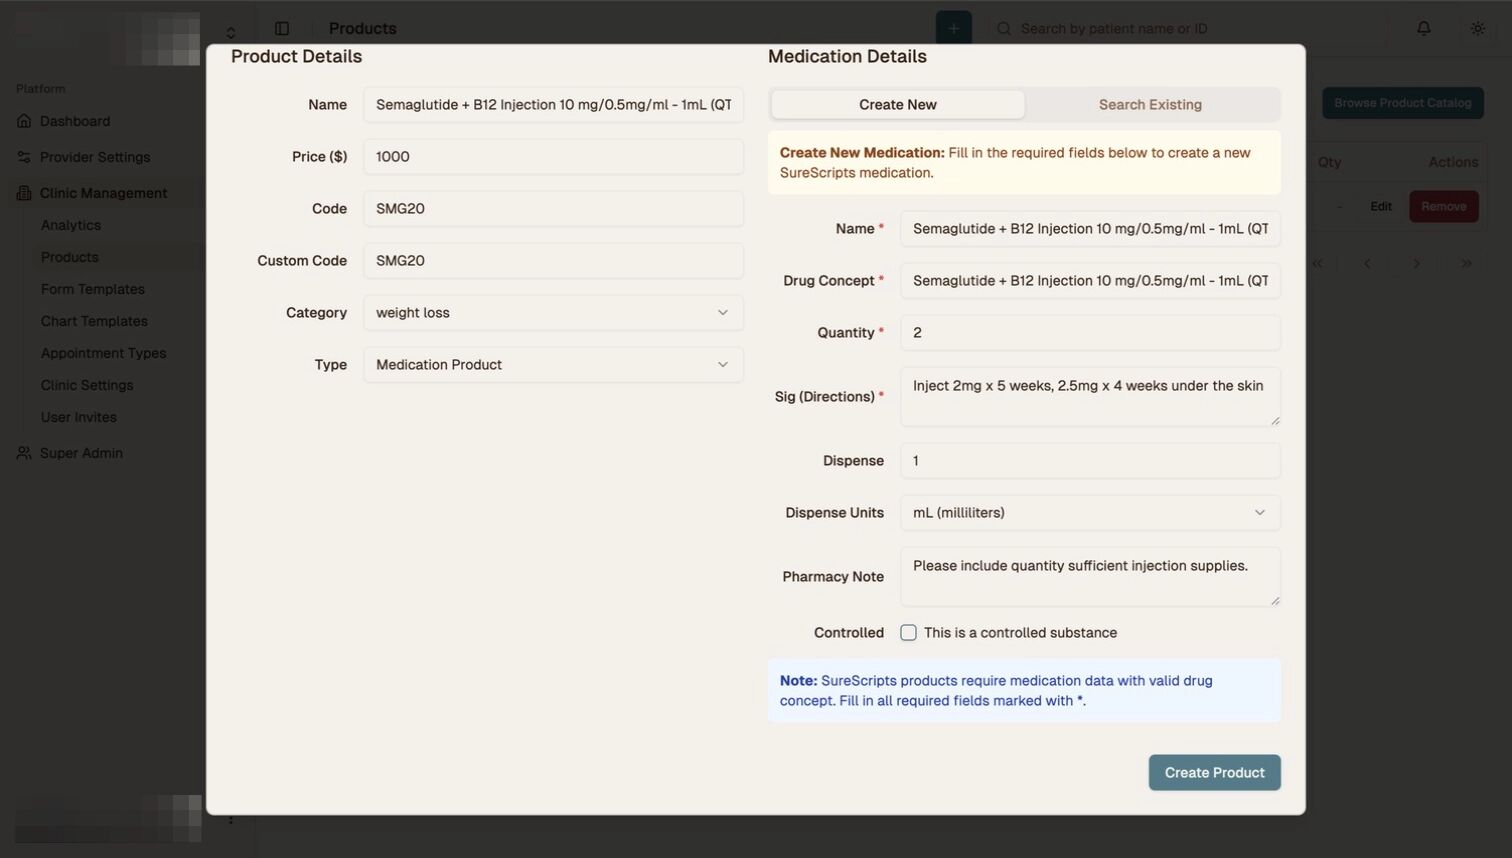Image resolution: width=1512 pixels, height=858 pixels.
Task: Focus the Pharmacy Note text field
Action: [x=1089, y=577]
